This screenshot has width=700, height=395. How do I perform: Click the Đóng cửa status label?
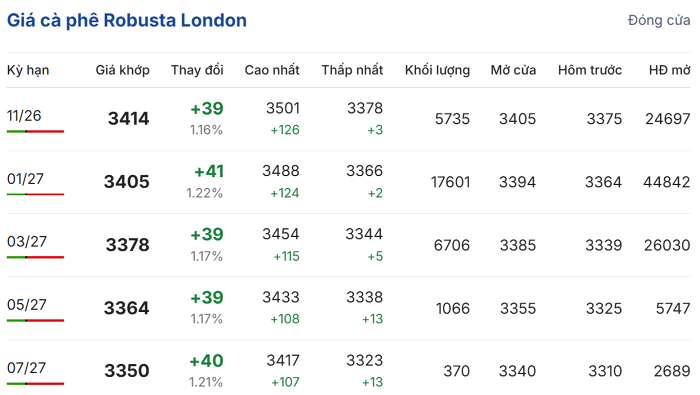tap(659, 21)
